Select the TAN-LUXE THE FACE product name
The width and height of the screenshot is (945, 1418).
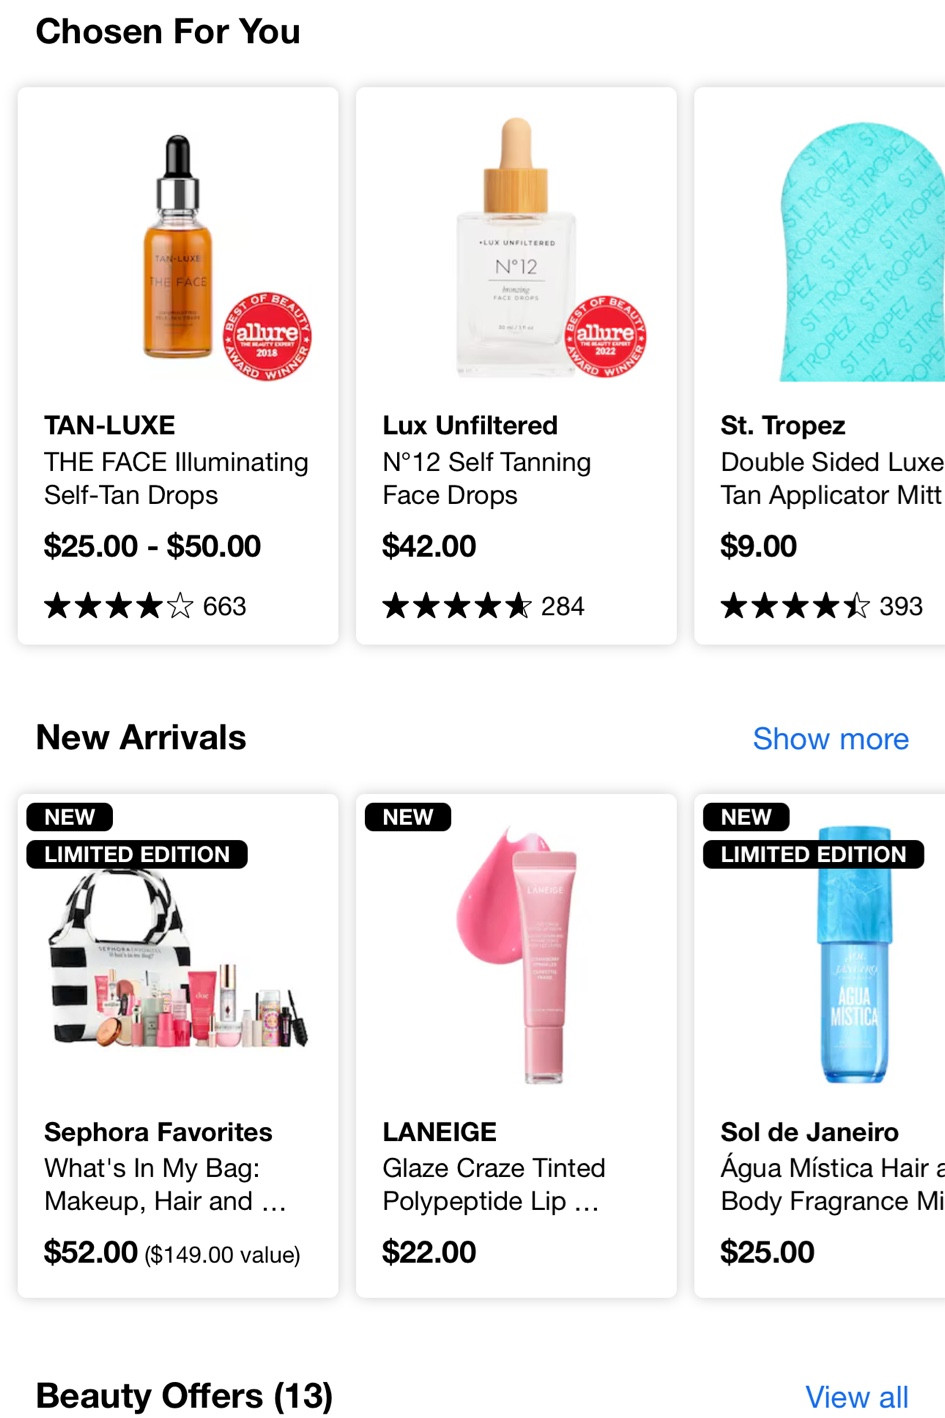click(x=176, y=478)
